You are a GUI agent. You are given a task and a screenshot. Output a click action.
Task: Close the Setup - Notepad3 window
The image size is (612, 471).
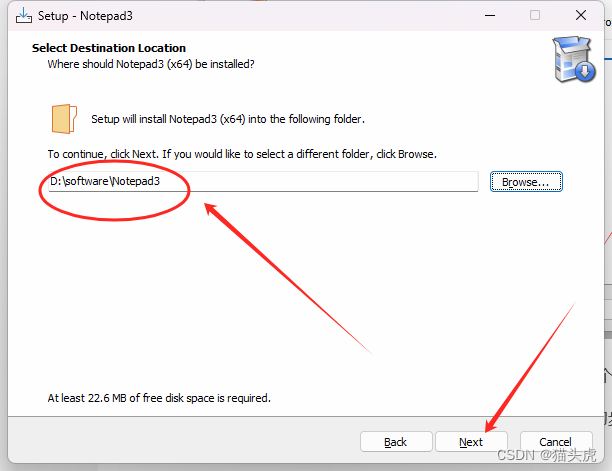point(581,16)
